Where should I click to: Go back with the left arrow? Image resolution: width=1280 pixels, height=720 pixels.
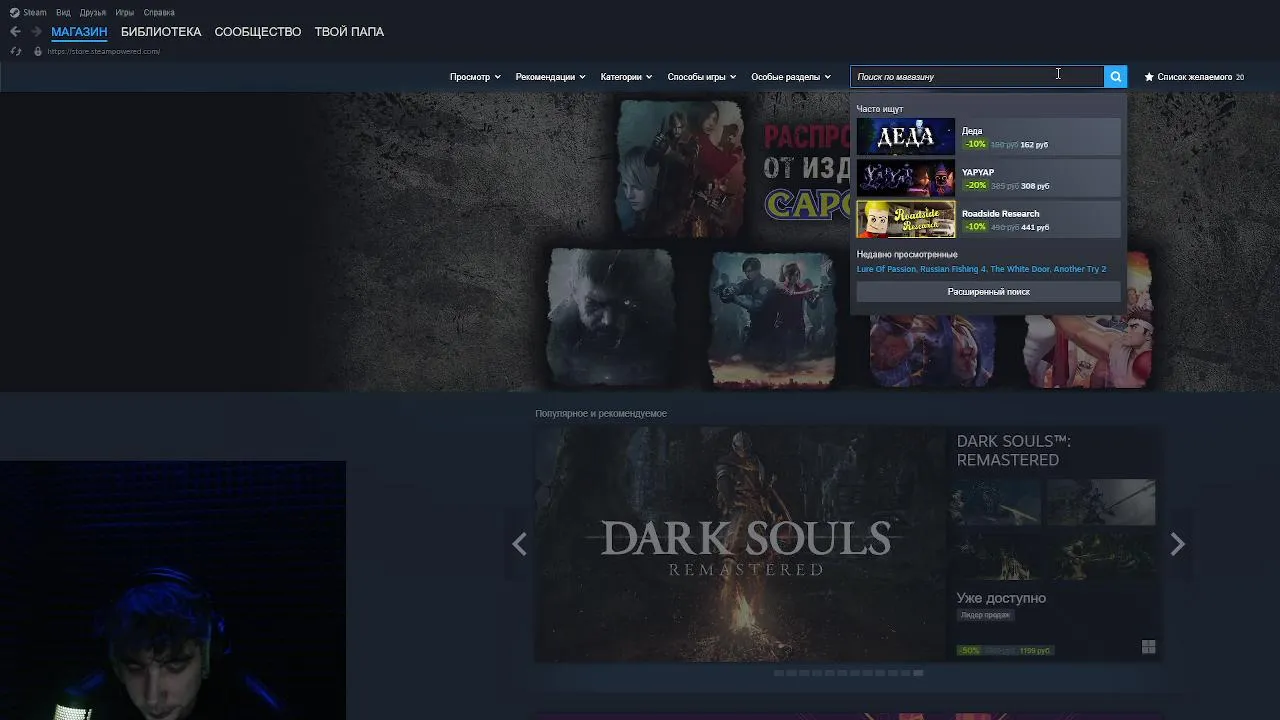coord(15,31)
